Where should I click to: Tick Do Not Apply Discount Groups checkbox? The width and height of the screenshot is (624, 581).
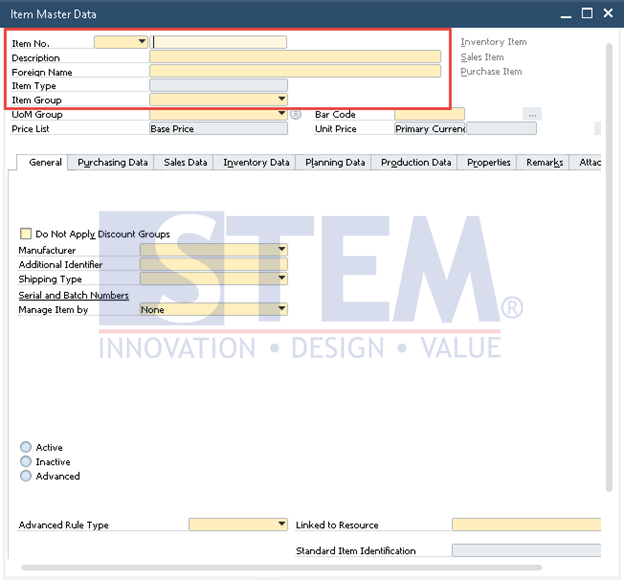point(25,234)
